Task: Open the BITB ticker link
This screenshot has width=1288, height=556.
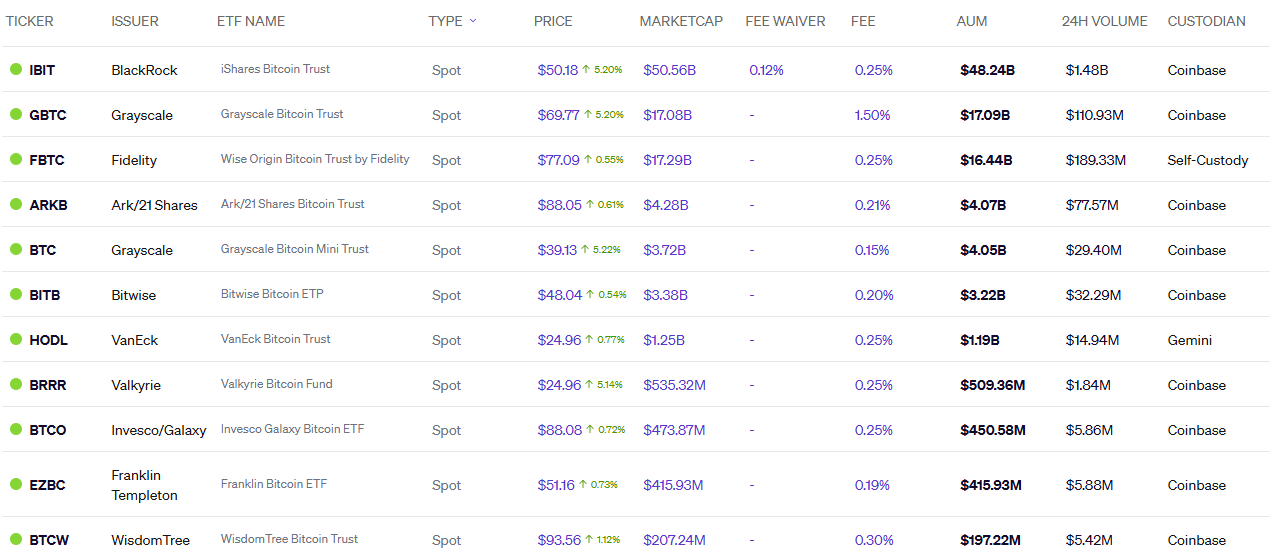Action: point(44,295)
